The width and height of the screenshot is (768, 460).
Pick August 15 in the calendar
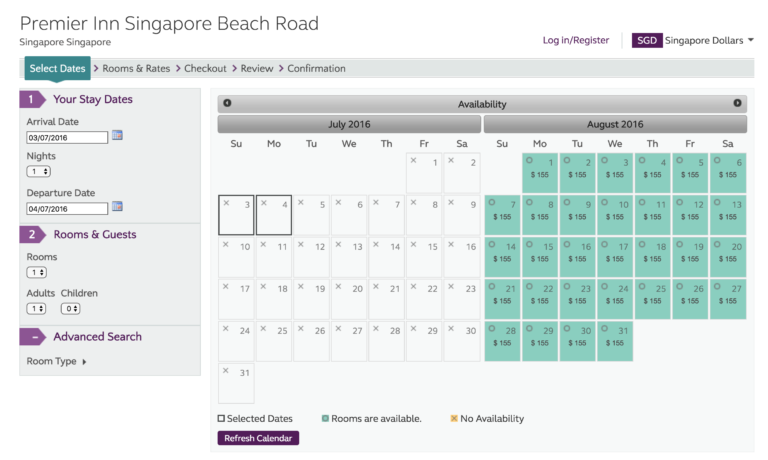click(x=540, y=257)
